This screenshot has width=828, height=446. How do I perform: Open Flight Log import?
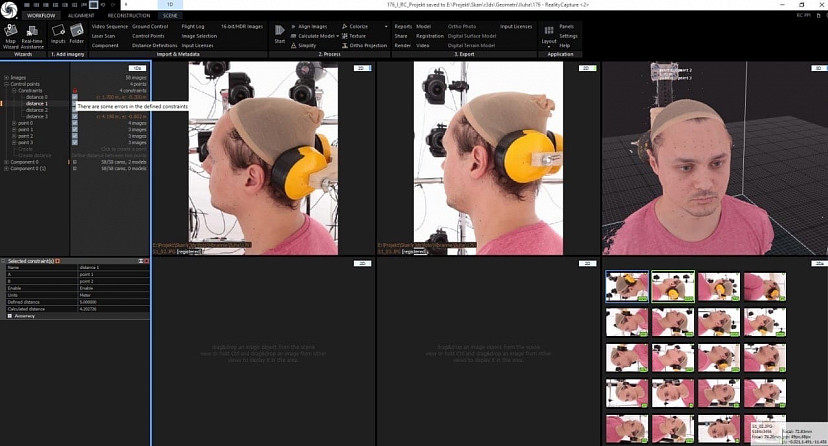click(x=193, y=26)
